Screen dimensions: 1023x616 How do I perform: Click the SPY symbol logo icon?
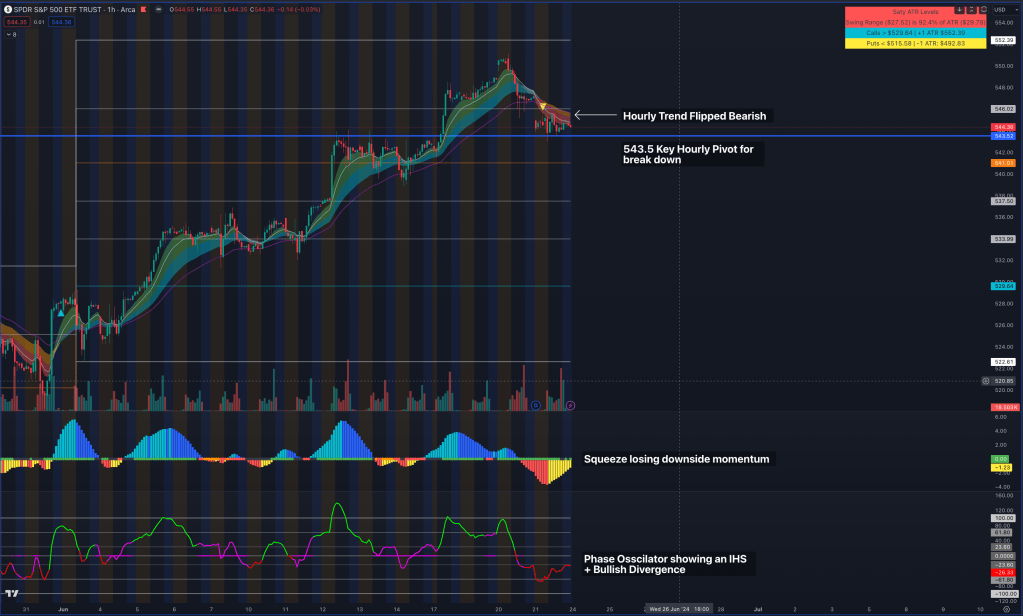(x=6, y=9)
